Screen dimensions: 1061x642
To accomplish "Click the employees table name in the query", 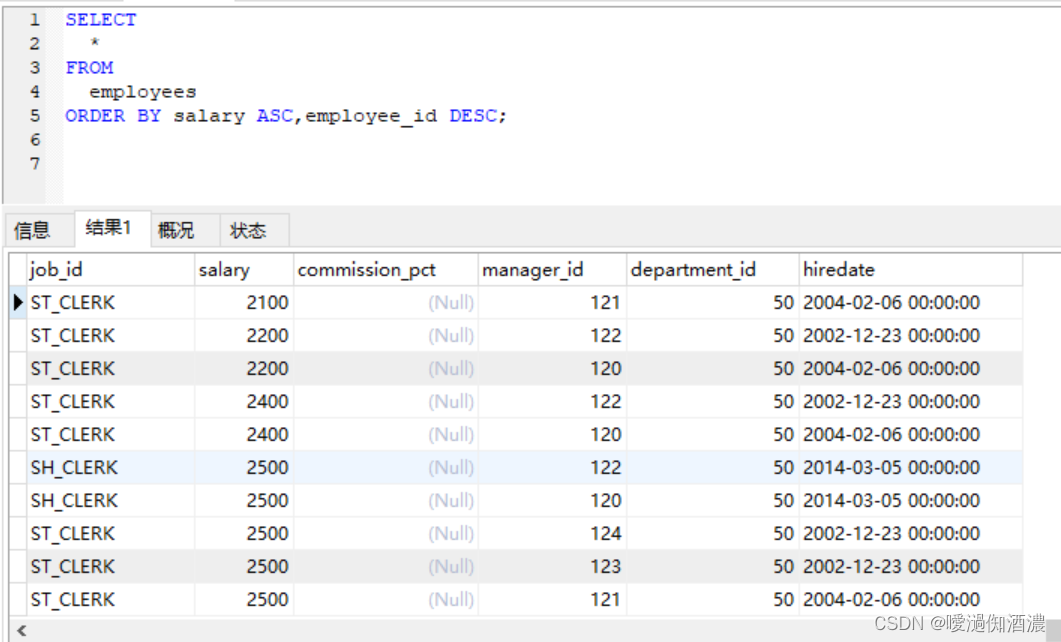I will [x=142, y=91].
